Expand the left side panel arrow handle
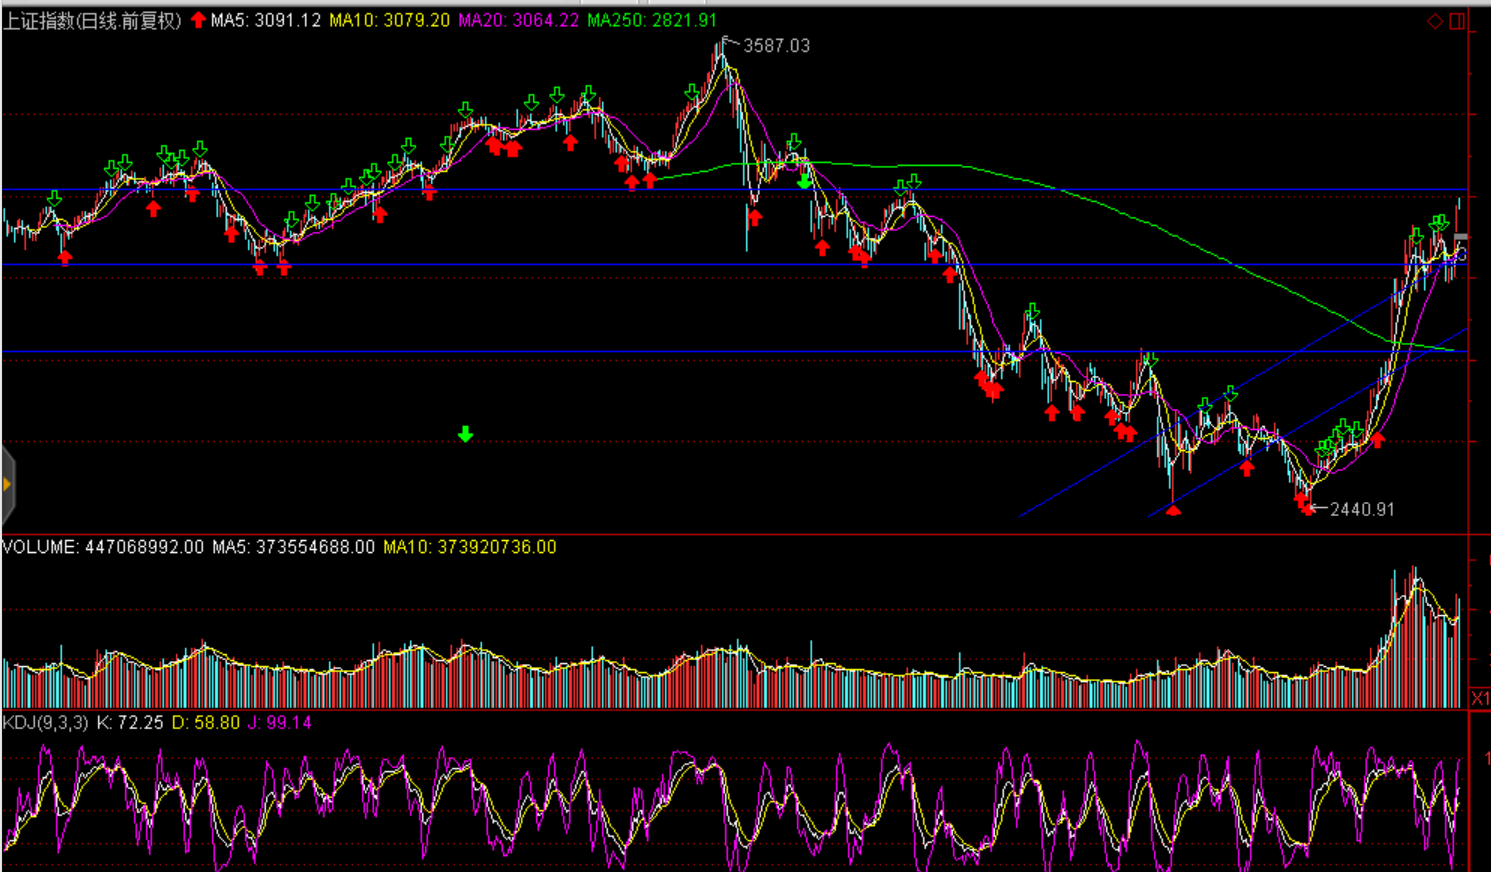The image size is (1491, 872). click(x=7, y=485)
